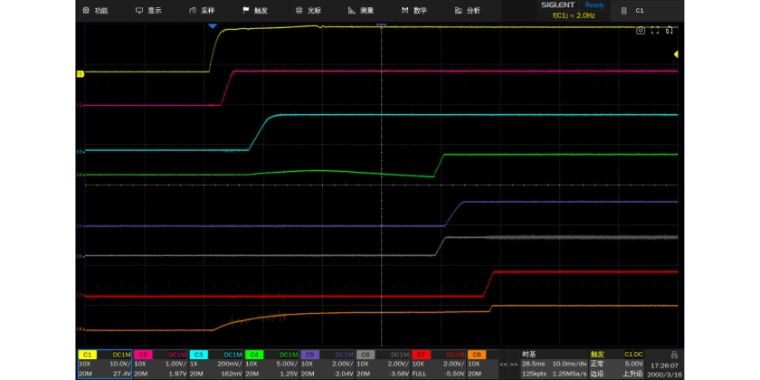This screenshot has width=760, height=380.
Task: Toggle the purple C5 channel badge
Action: [x=310, y=355]
